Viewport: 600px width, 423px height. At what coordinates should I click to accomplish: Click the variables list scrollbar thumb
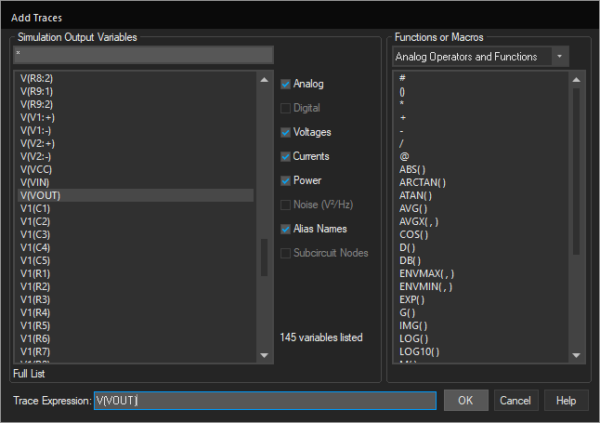[264, 257]
